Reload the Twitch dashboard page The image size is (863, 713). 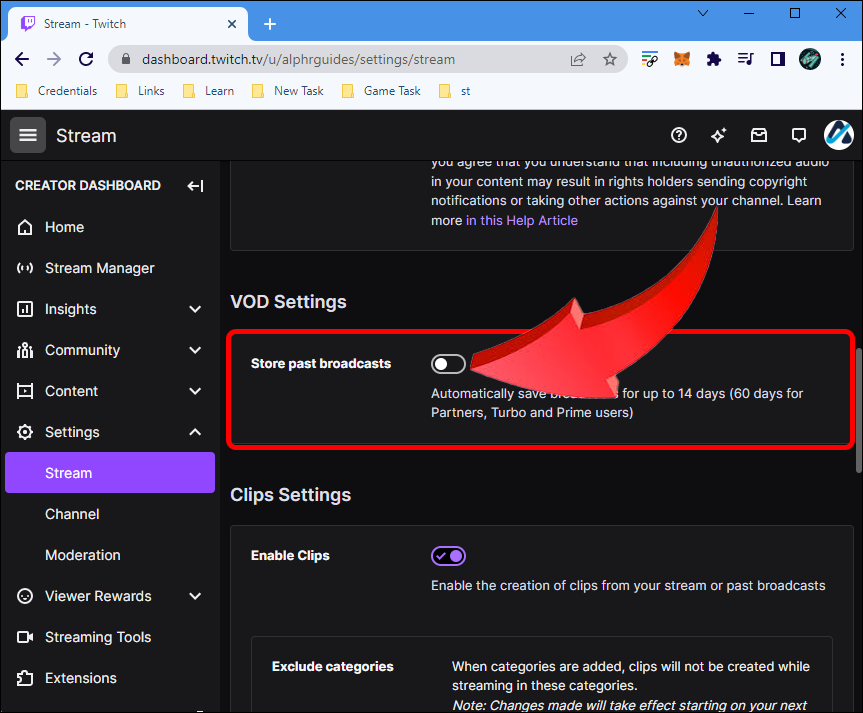pyautogui.click(x=86, y=59)
